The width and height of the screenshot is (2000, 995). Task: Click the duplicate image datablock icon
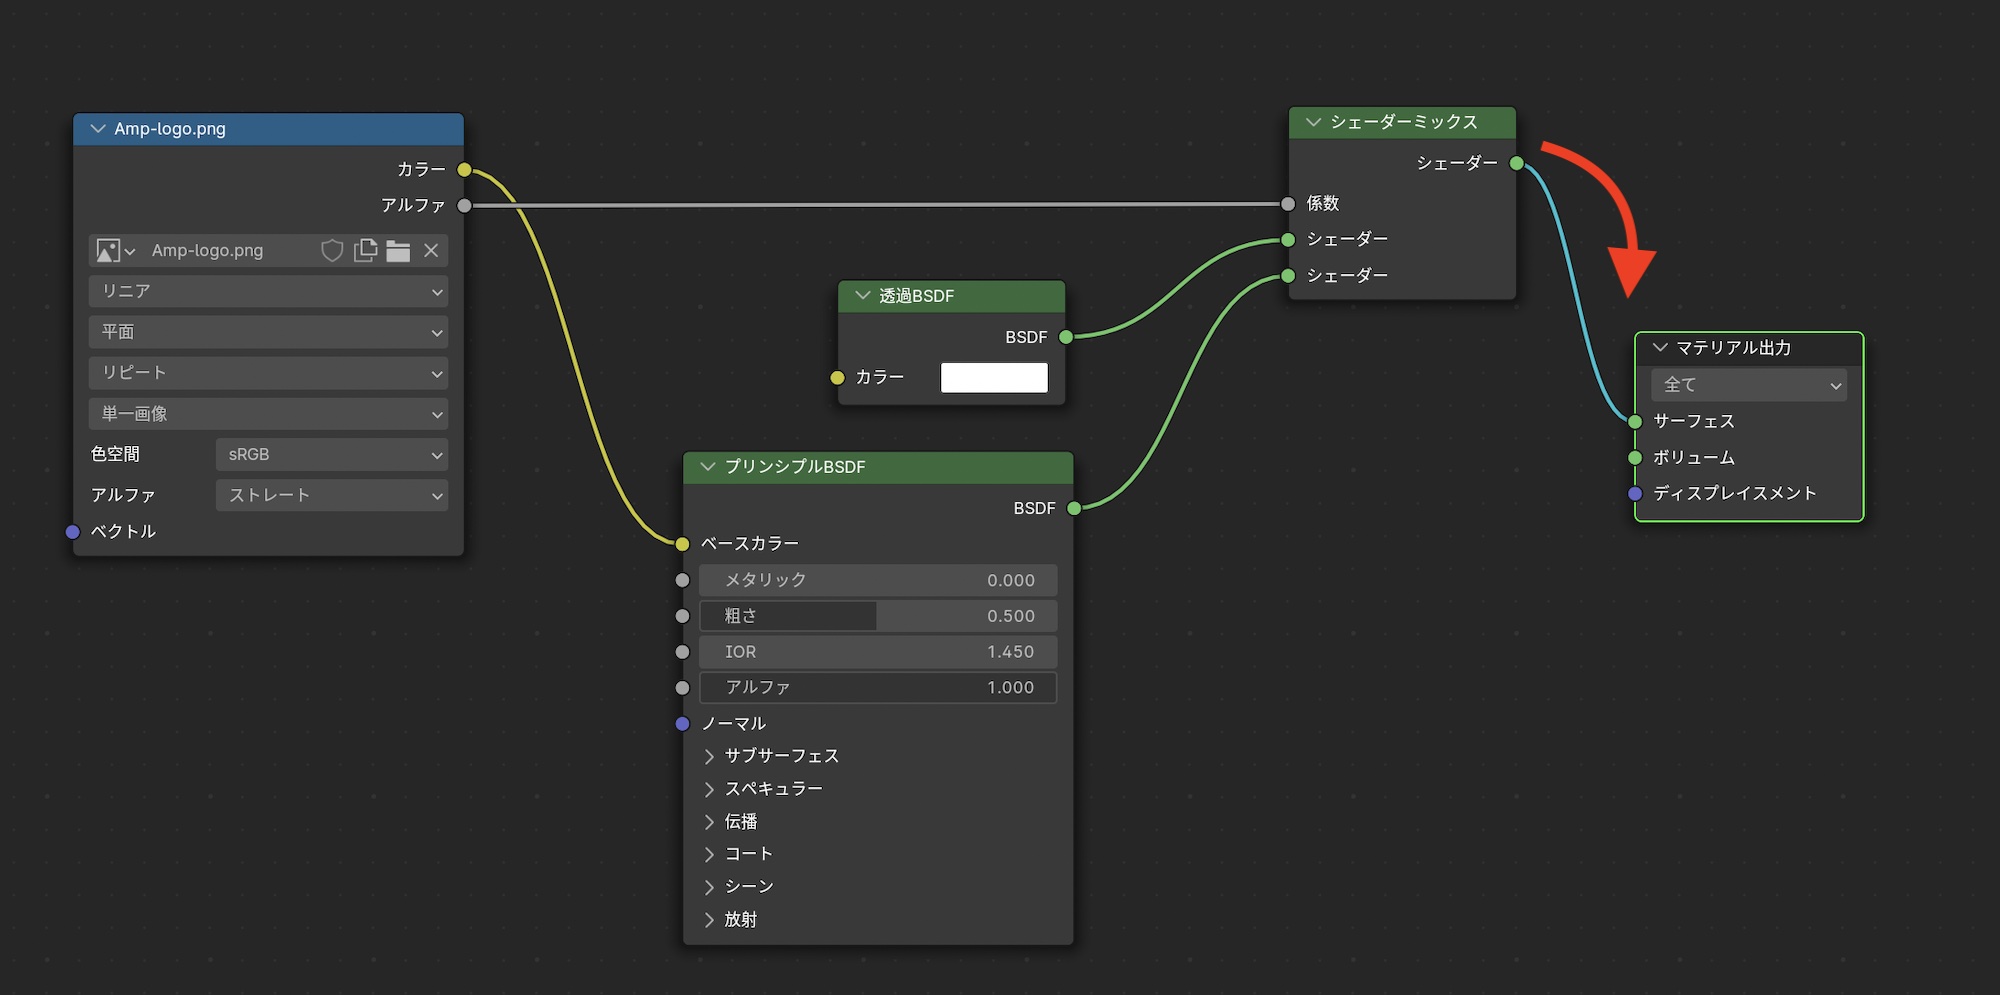tap(366, 251)
